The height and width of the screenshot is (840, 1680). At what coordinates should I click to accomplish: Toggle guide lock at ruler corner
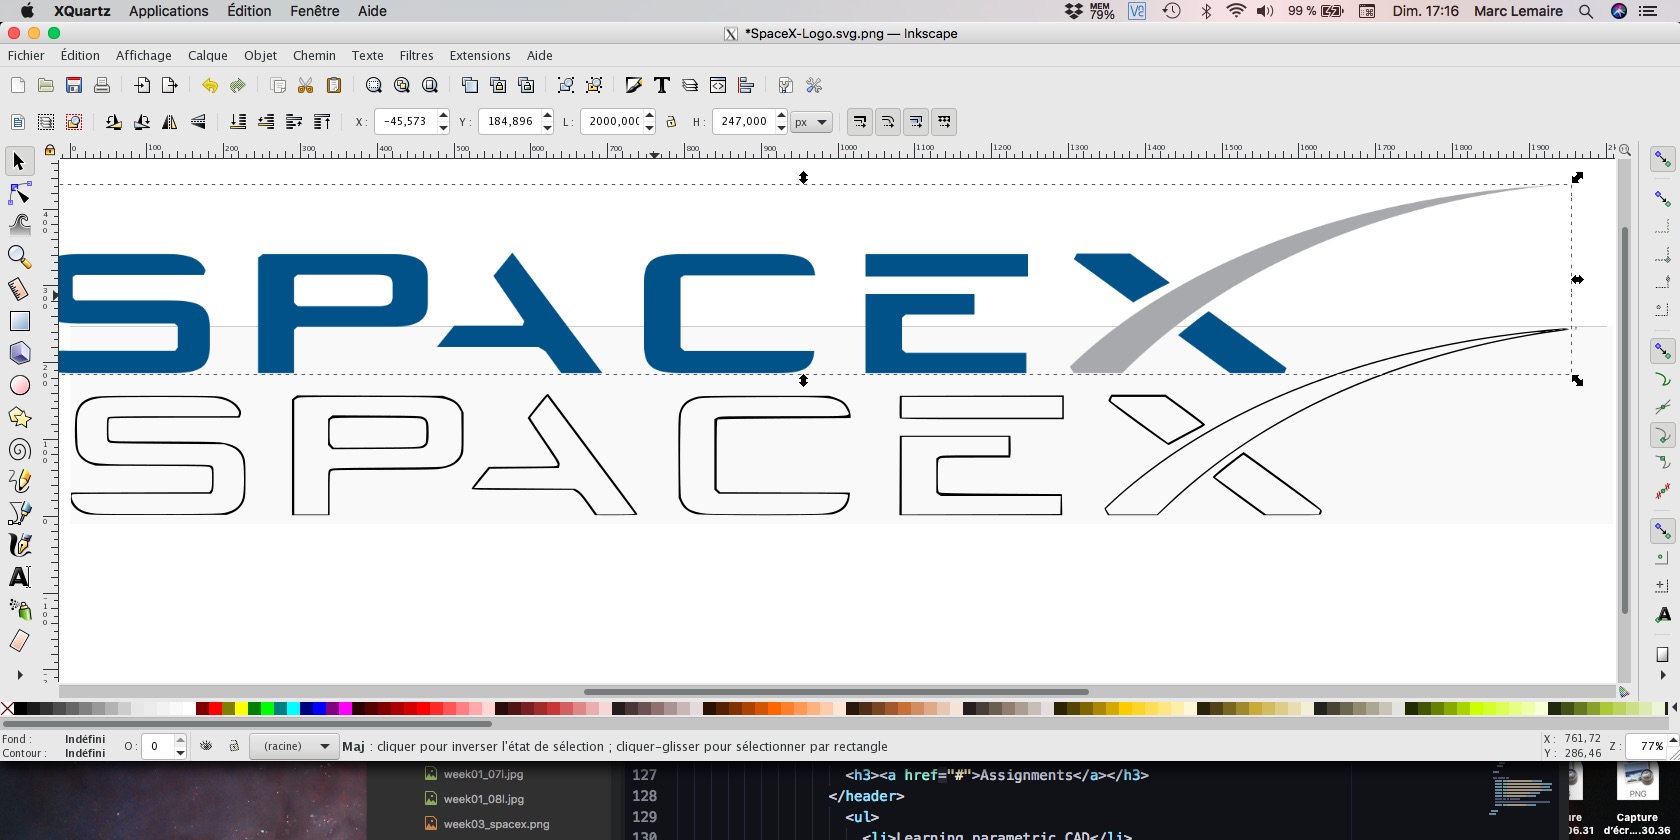coord(49,150)
